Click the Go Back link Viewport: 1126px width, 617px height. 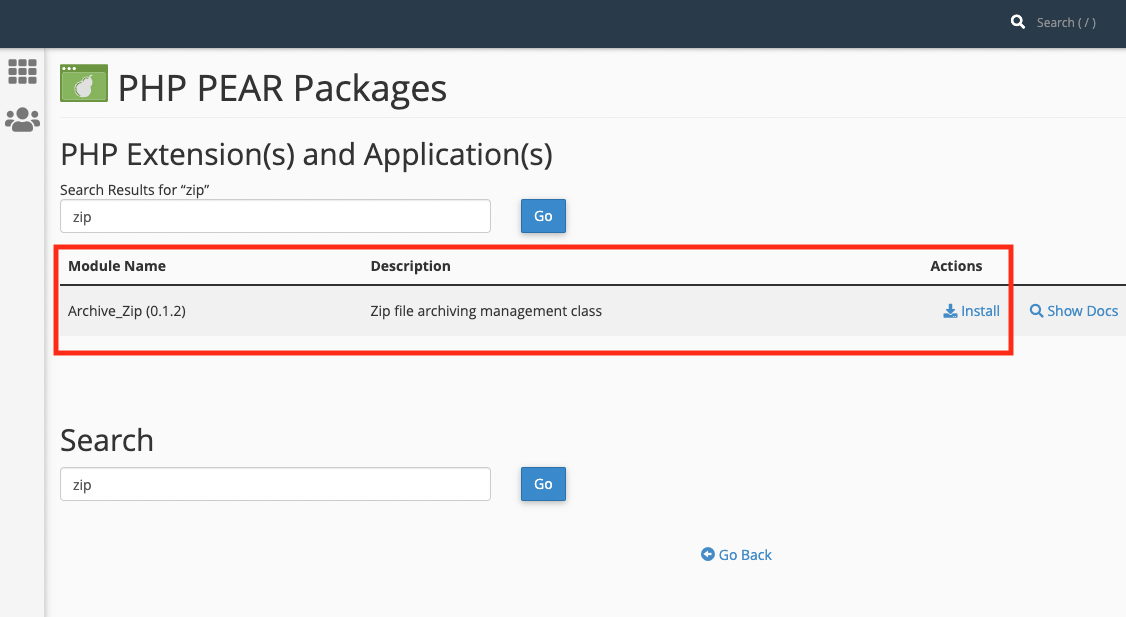tap(736, 555)
